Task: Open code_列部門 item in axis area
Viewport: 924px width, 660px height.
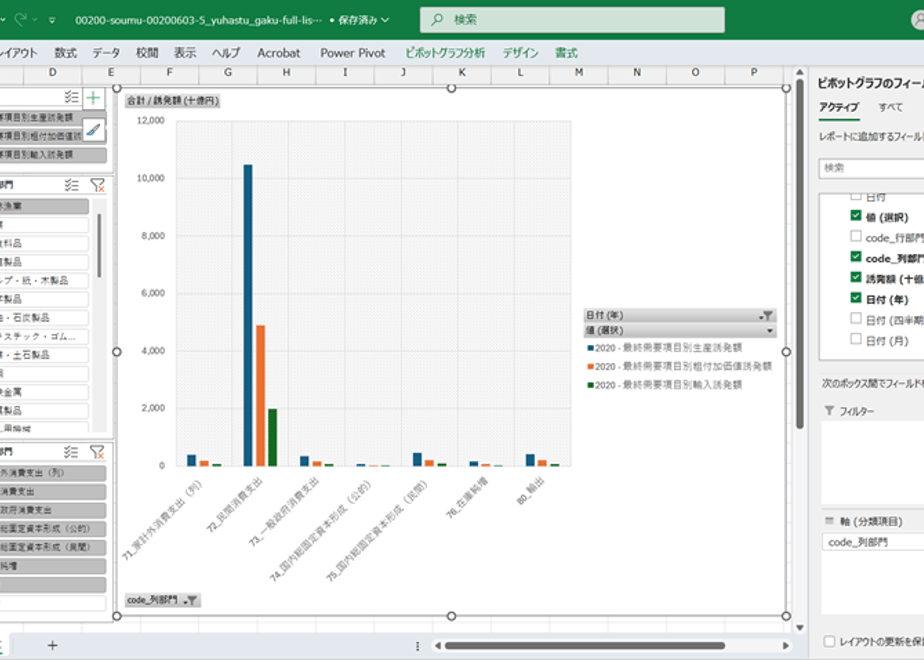Action: coord(873,542)
